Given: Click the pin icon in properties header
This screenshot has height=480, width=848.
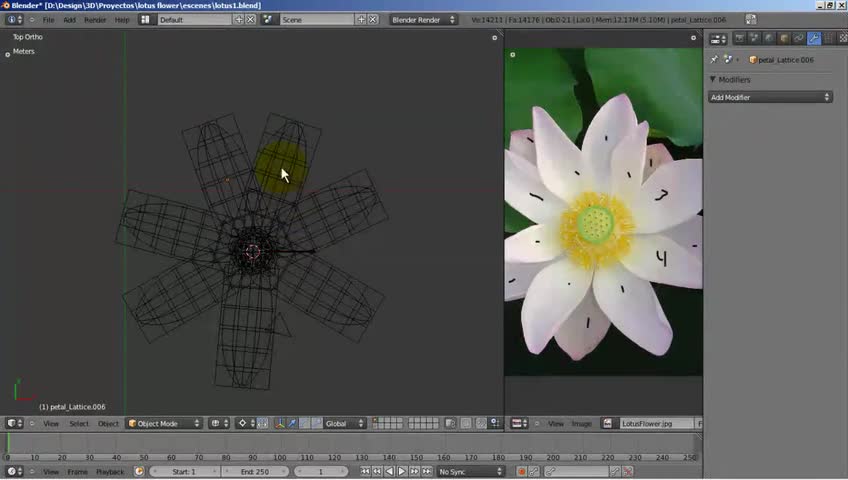Looking at the screenshot, I should (x=714, y=59).
